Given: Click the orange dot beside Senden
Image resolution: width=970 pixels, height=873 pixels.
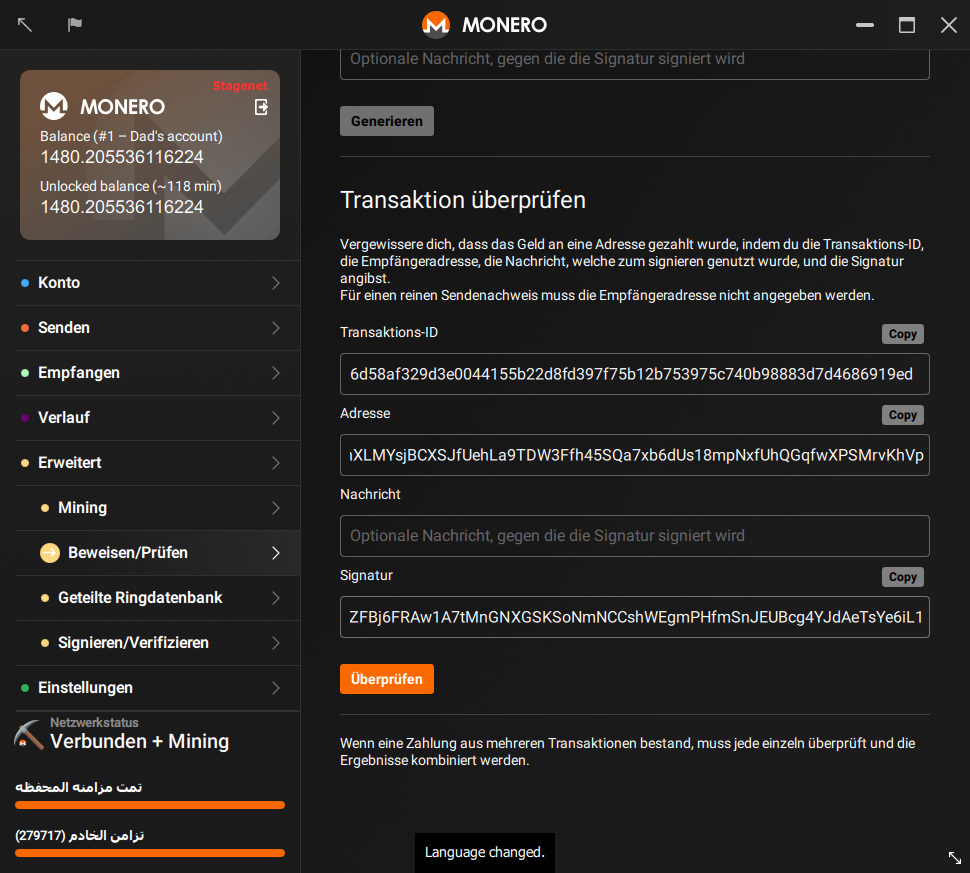Looking at the screenshot, I should [25, 328].
